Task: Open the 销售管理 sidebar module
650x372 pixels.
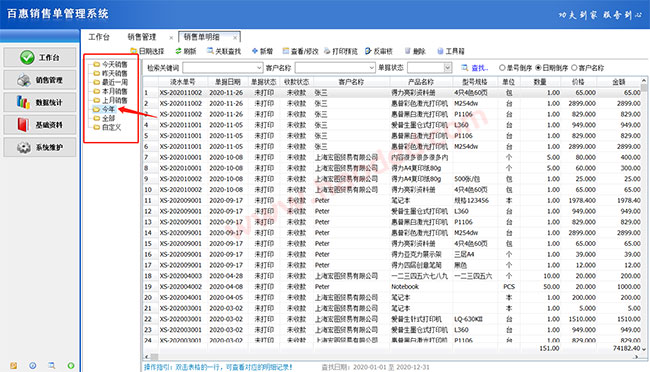Action: (x=40, y=80)
